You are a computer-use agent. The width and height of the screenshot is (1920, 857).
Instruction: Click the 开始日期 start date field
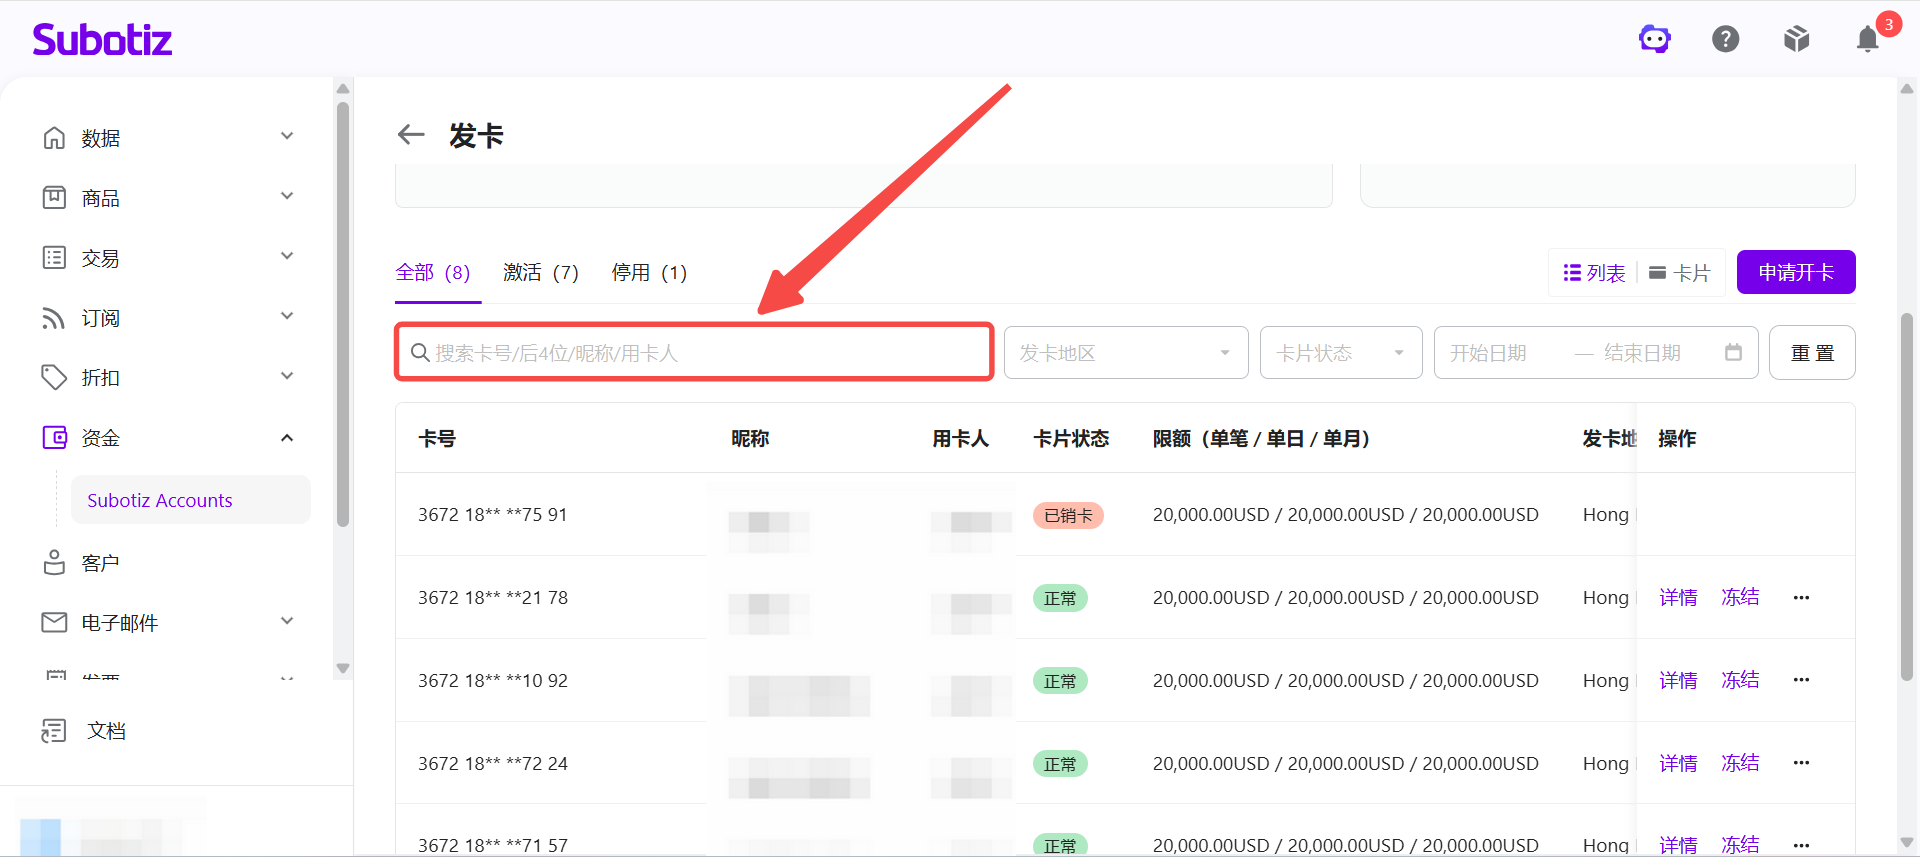click(1490, 352)
